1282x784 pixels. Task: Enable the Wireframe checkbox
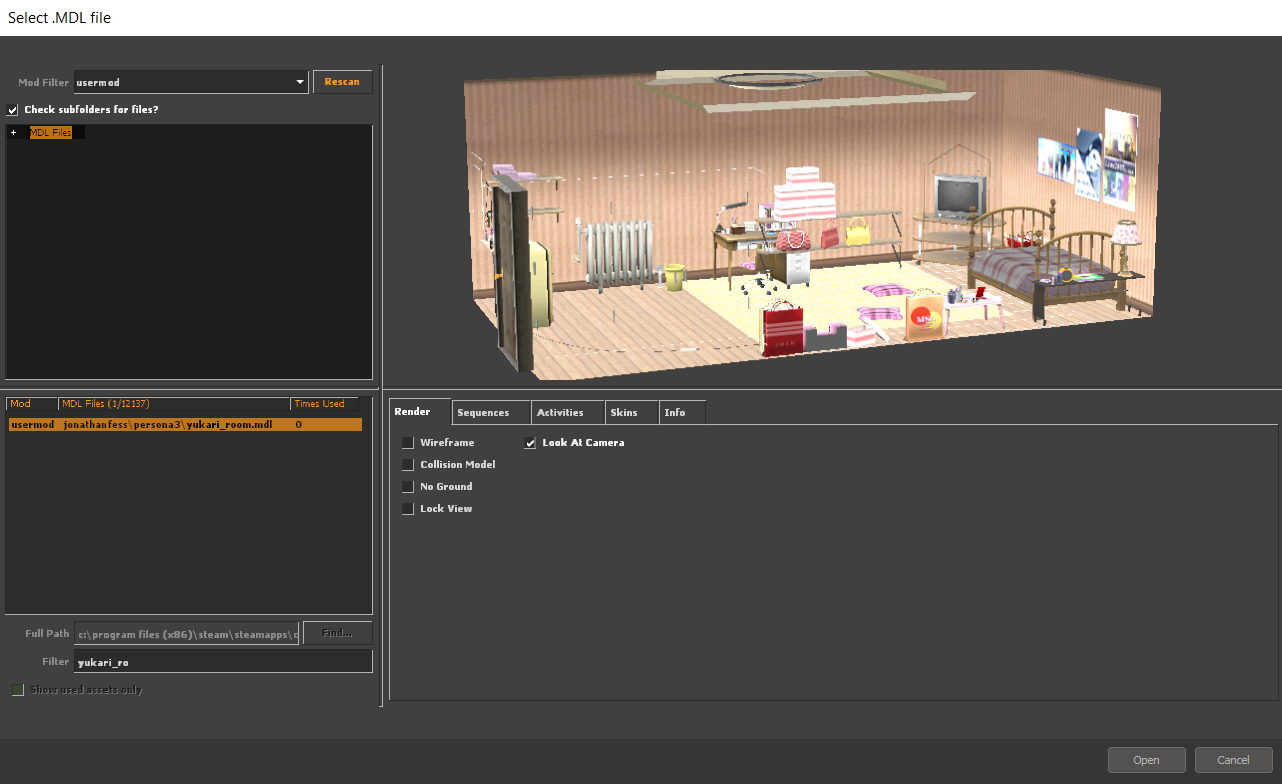click(x=408, y=443)
